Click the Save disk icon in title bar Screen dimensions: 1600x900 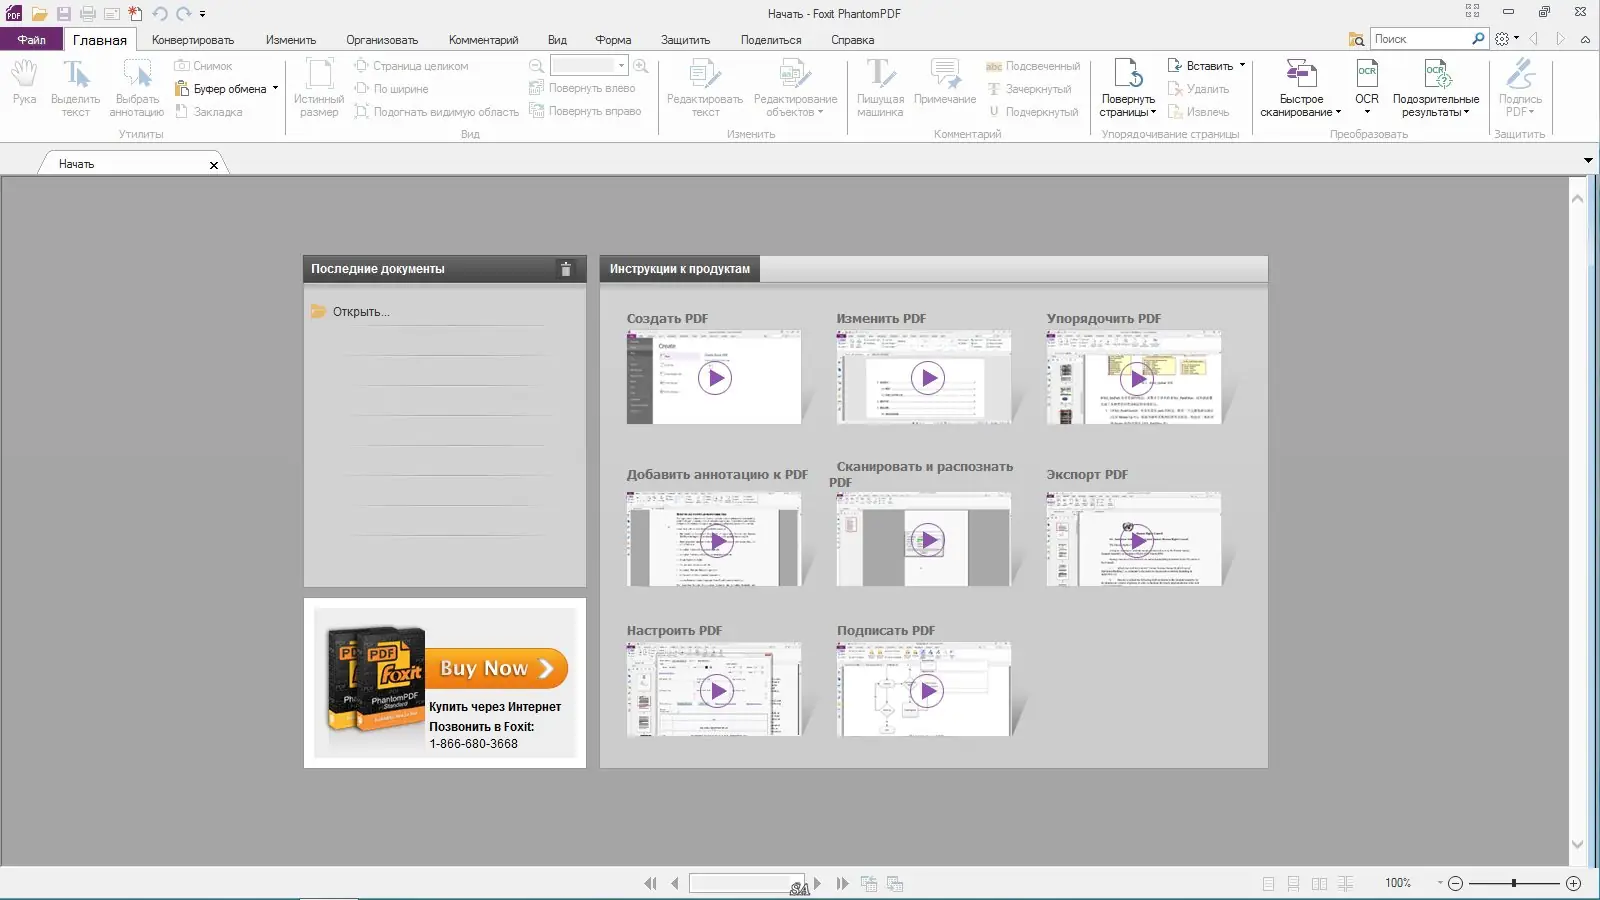tap(64, 14)
